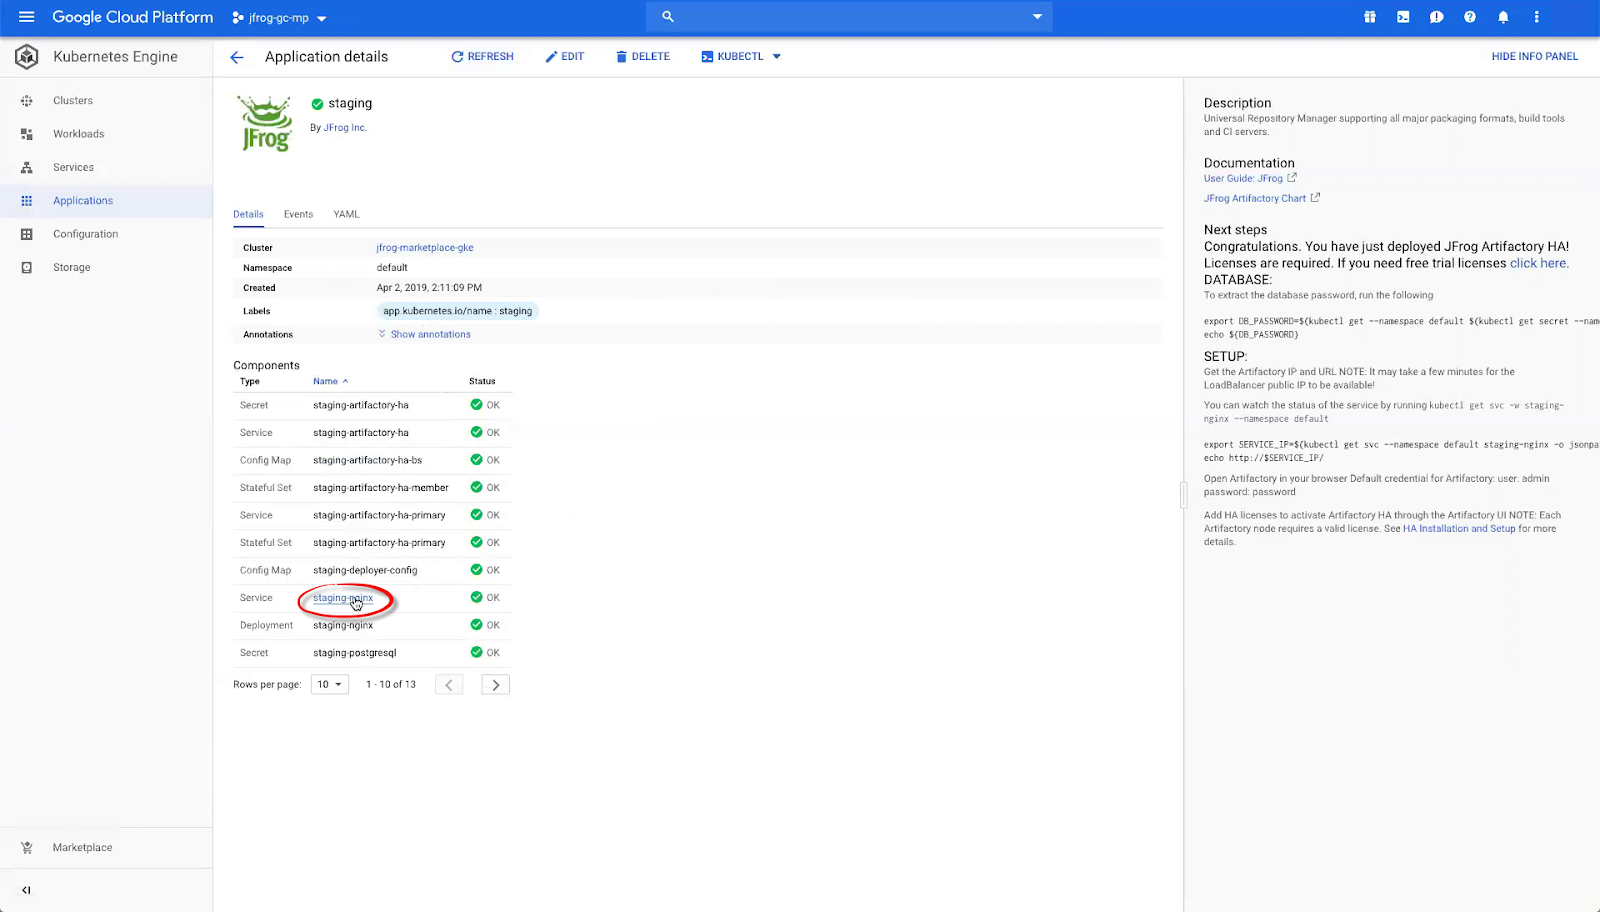
Task: Open the gift icon in top bar
Action: click(1369, 17)
